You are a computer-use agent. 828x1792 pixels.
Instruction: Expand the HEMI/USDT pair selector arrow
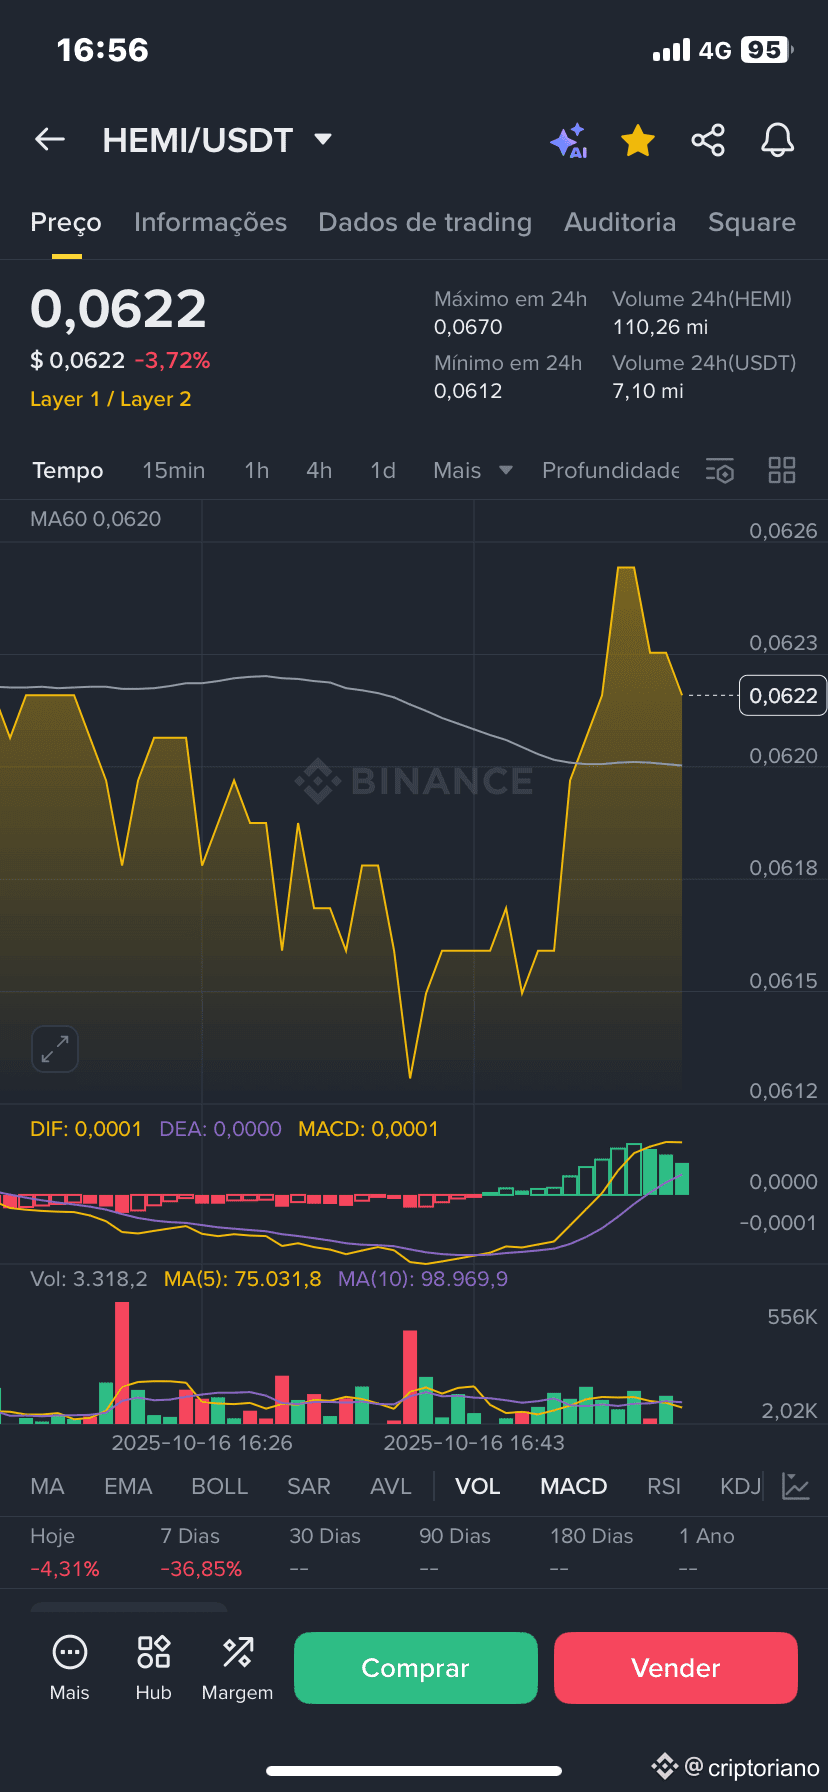coord(323,139)
